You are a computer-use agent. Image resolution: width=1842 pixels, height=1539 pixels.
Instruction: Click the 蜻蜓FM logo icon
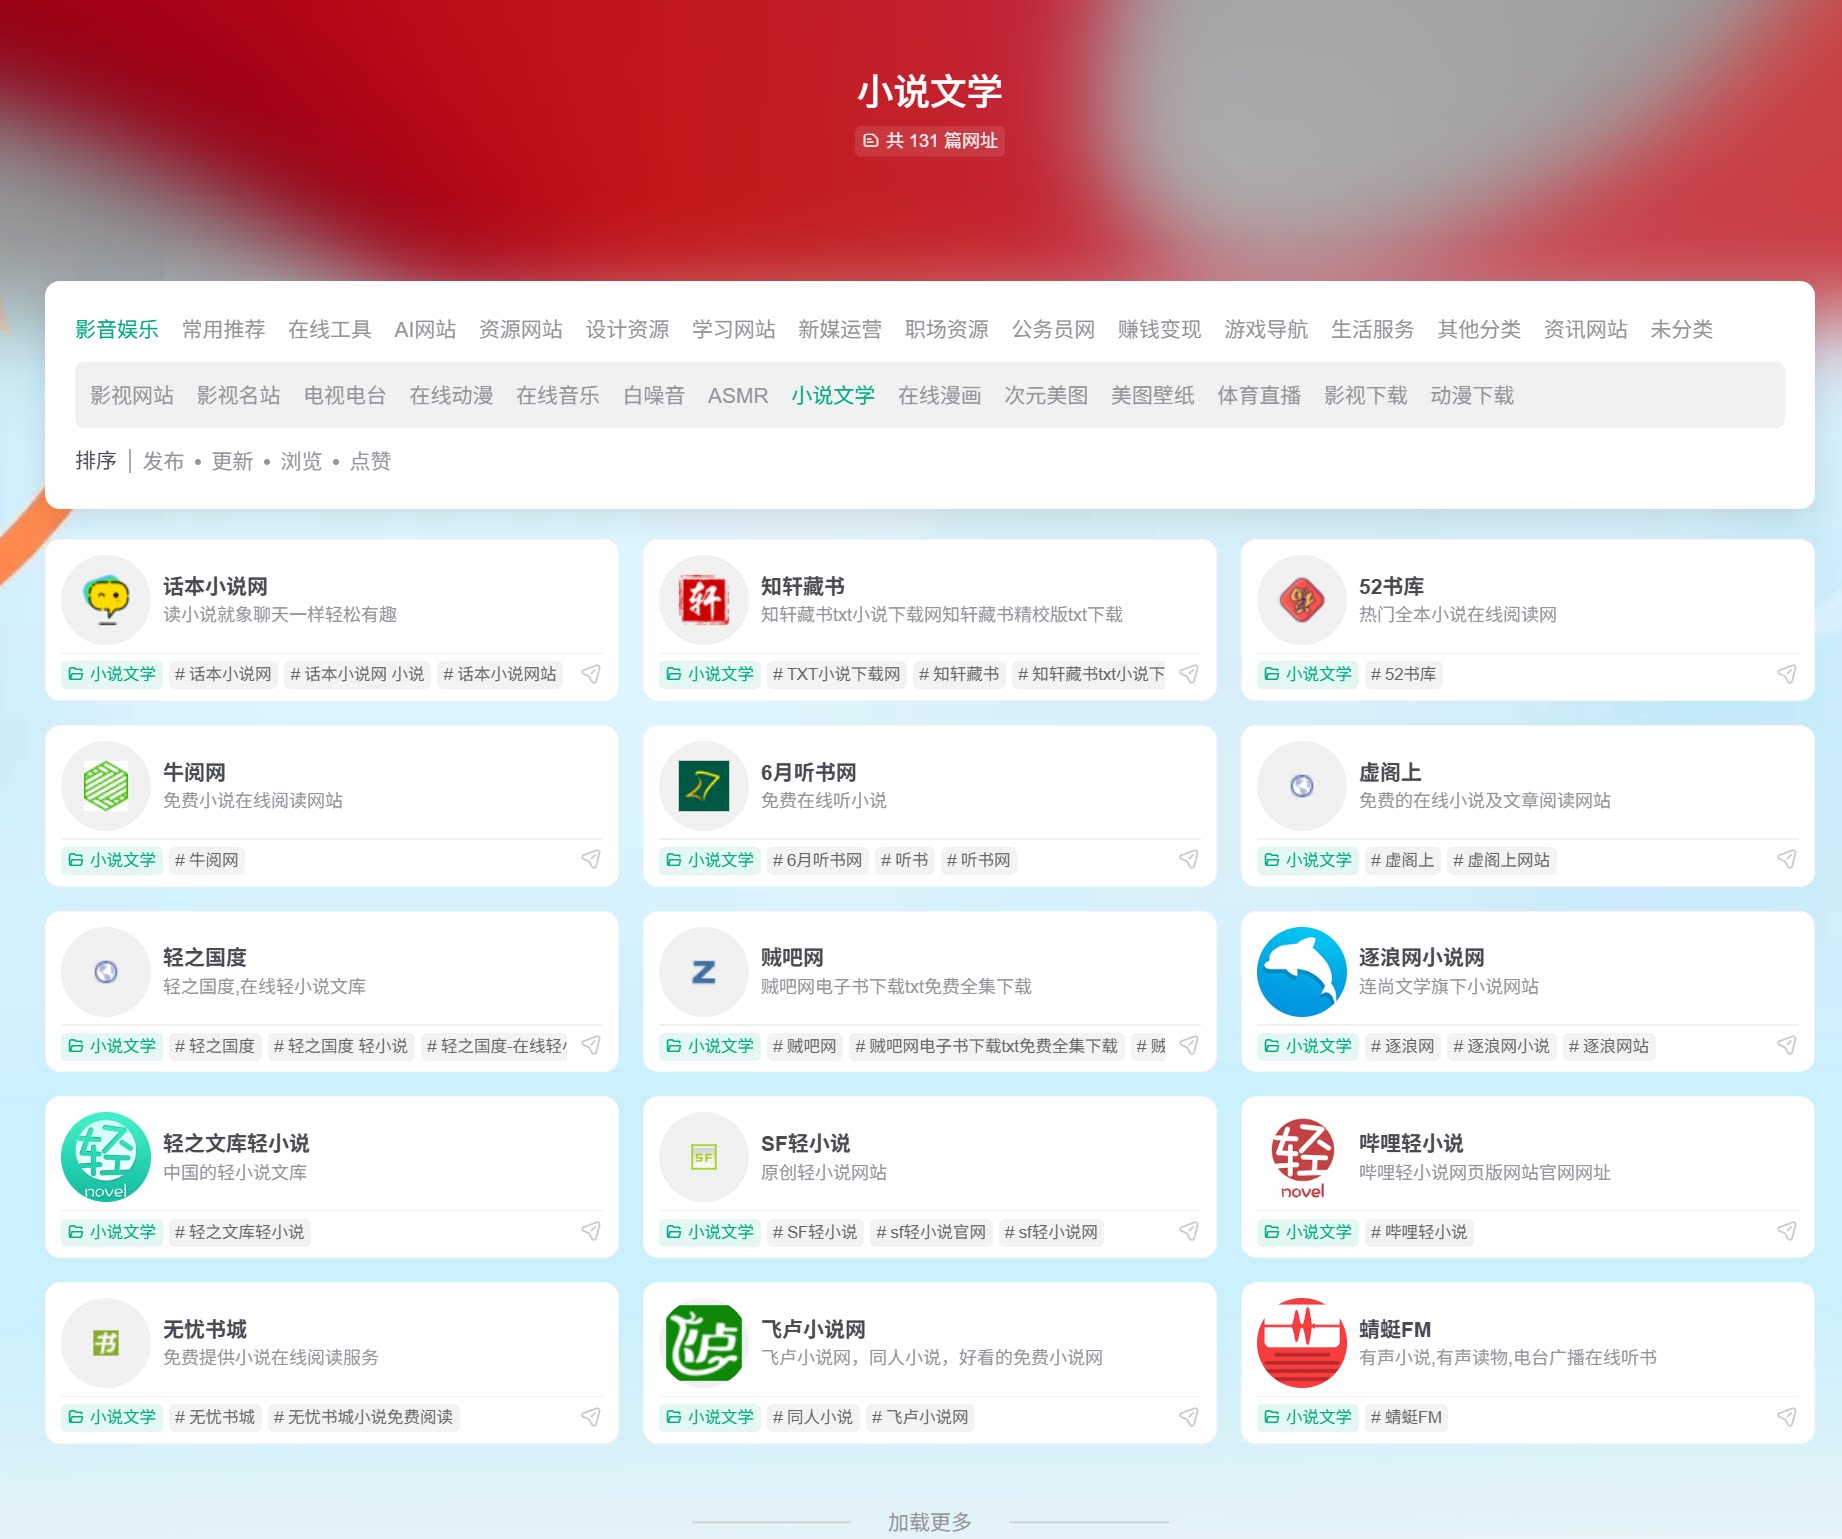pyautogui.click(x=1301, y=1343)
